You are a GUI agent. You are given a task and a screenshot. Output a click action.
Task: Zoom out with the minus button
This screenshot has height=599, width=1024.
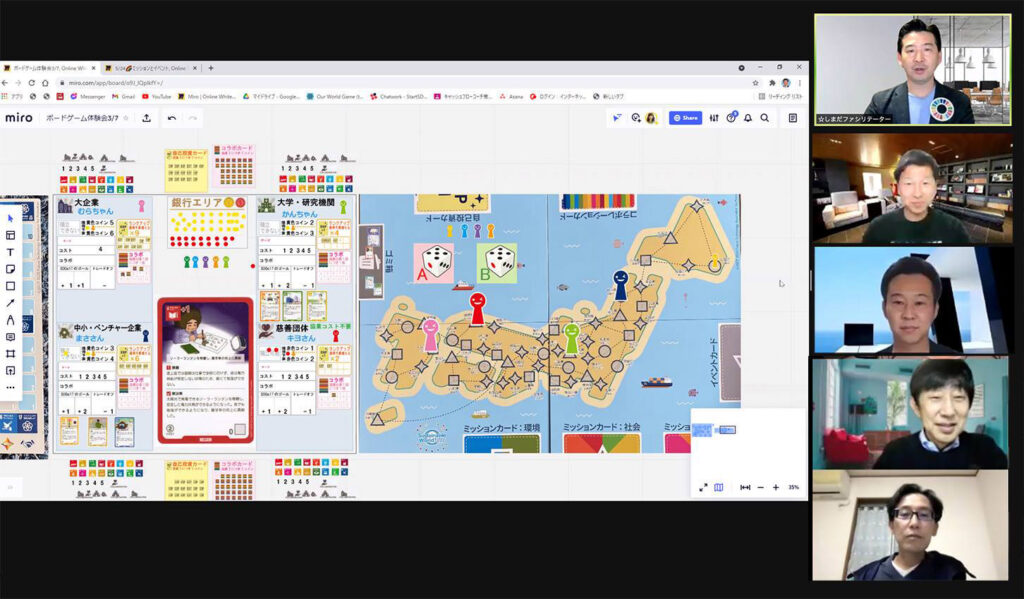pos(760,487)
